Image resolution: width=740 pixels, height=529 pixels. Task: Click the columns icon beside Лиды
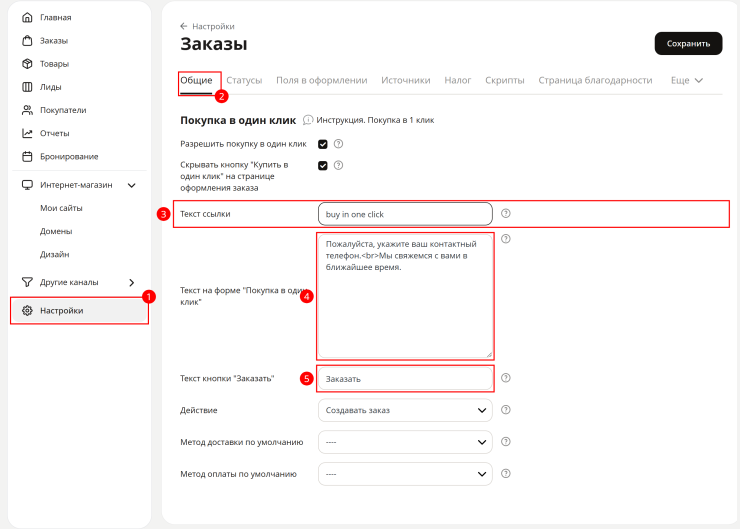pos(27,87)
